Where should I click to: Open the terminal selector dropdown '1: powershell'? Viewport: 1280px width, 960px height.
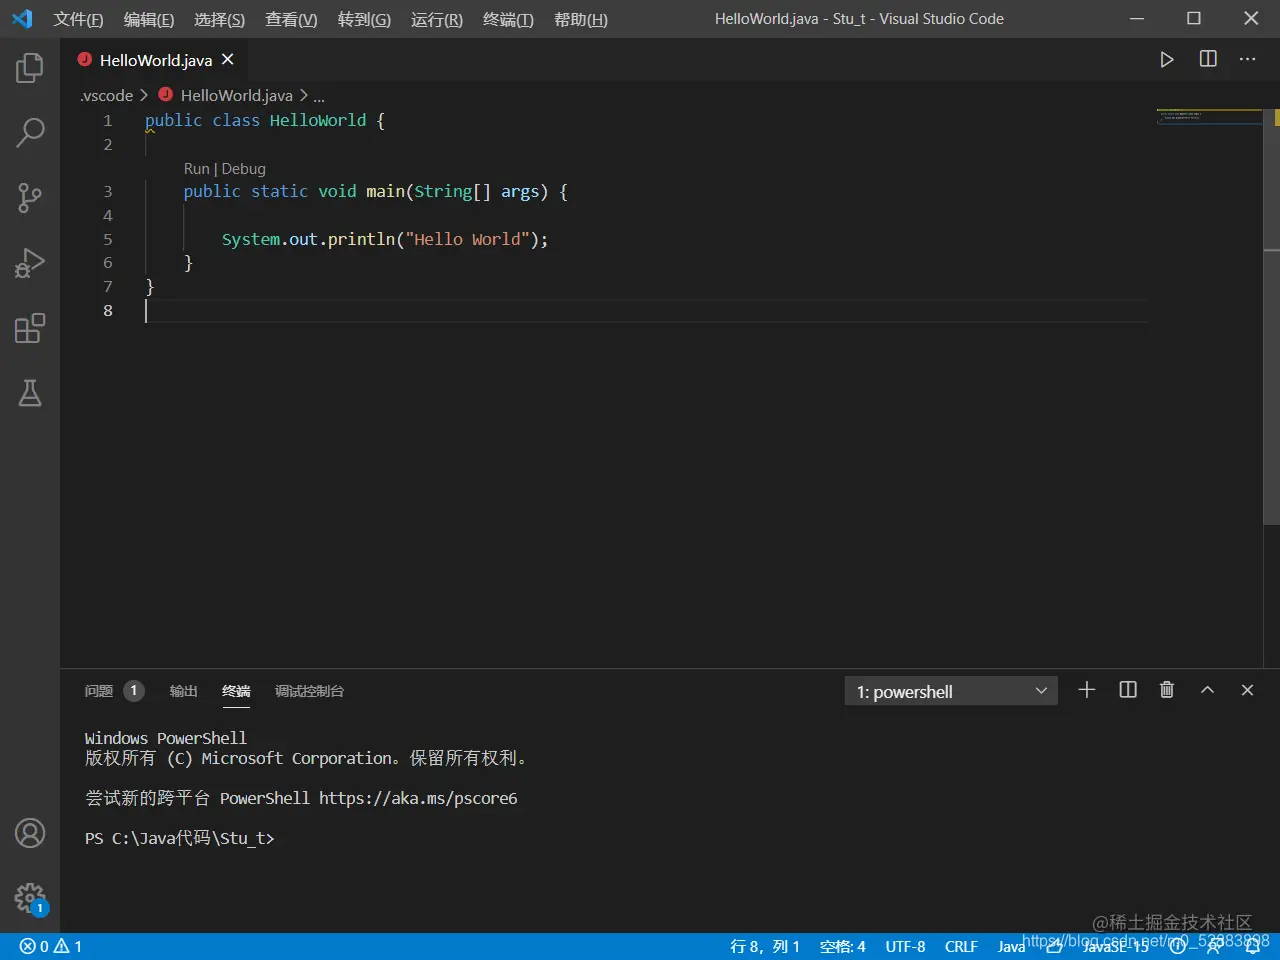951,691
